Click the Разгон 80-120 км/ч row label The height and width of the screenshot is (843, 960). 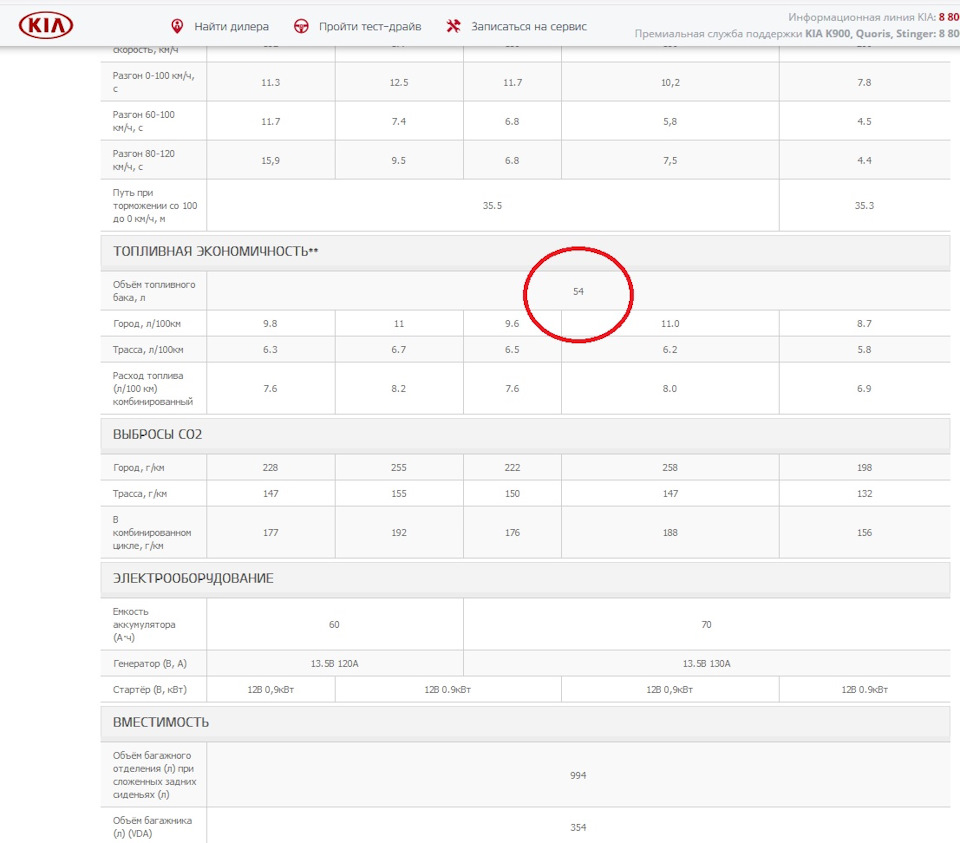144,160
